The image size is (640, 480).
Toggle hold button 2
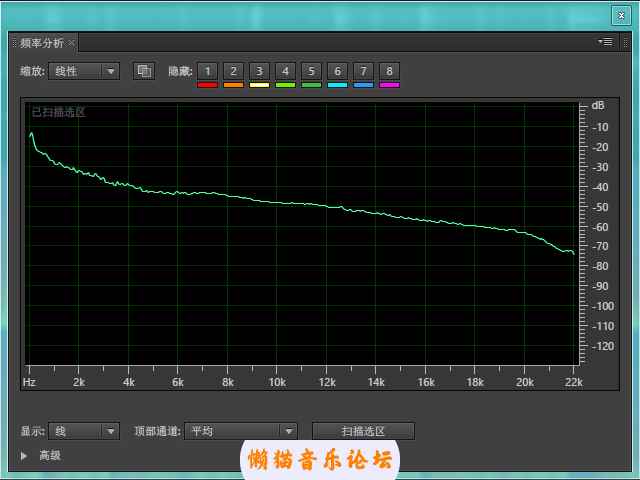click(x=233, y=71)
